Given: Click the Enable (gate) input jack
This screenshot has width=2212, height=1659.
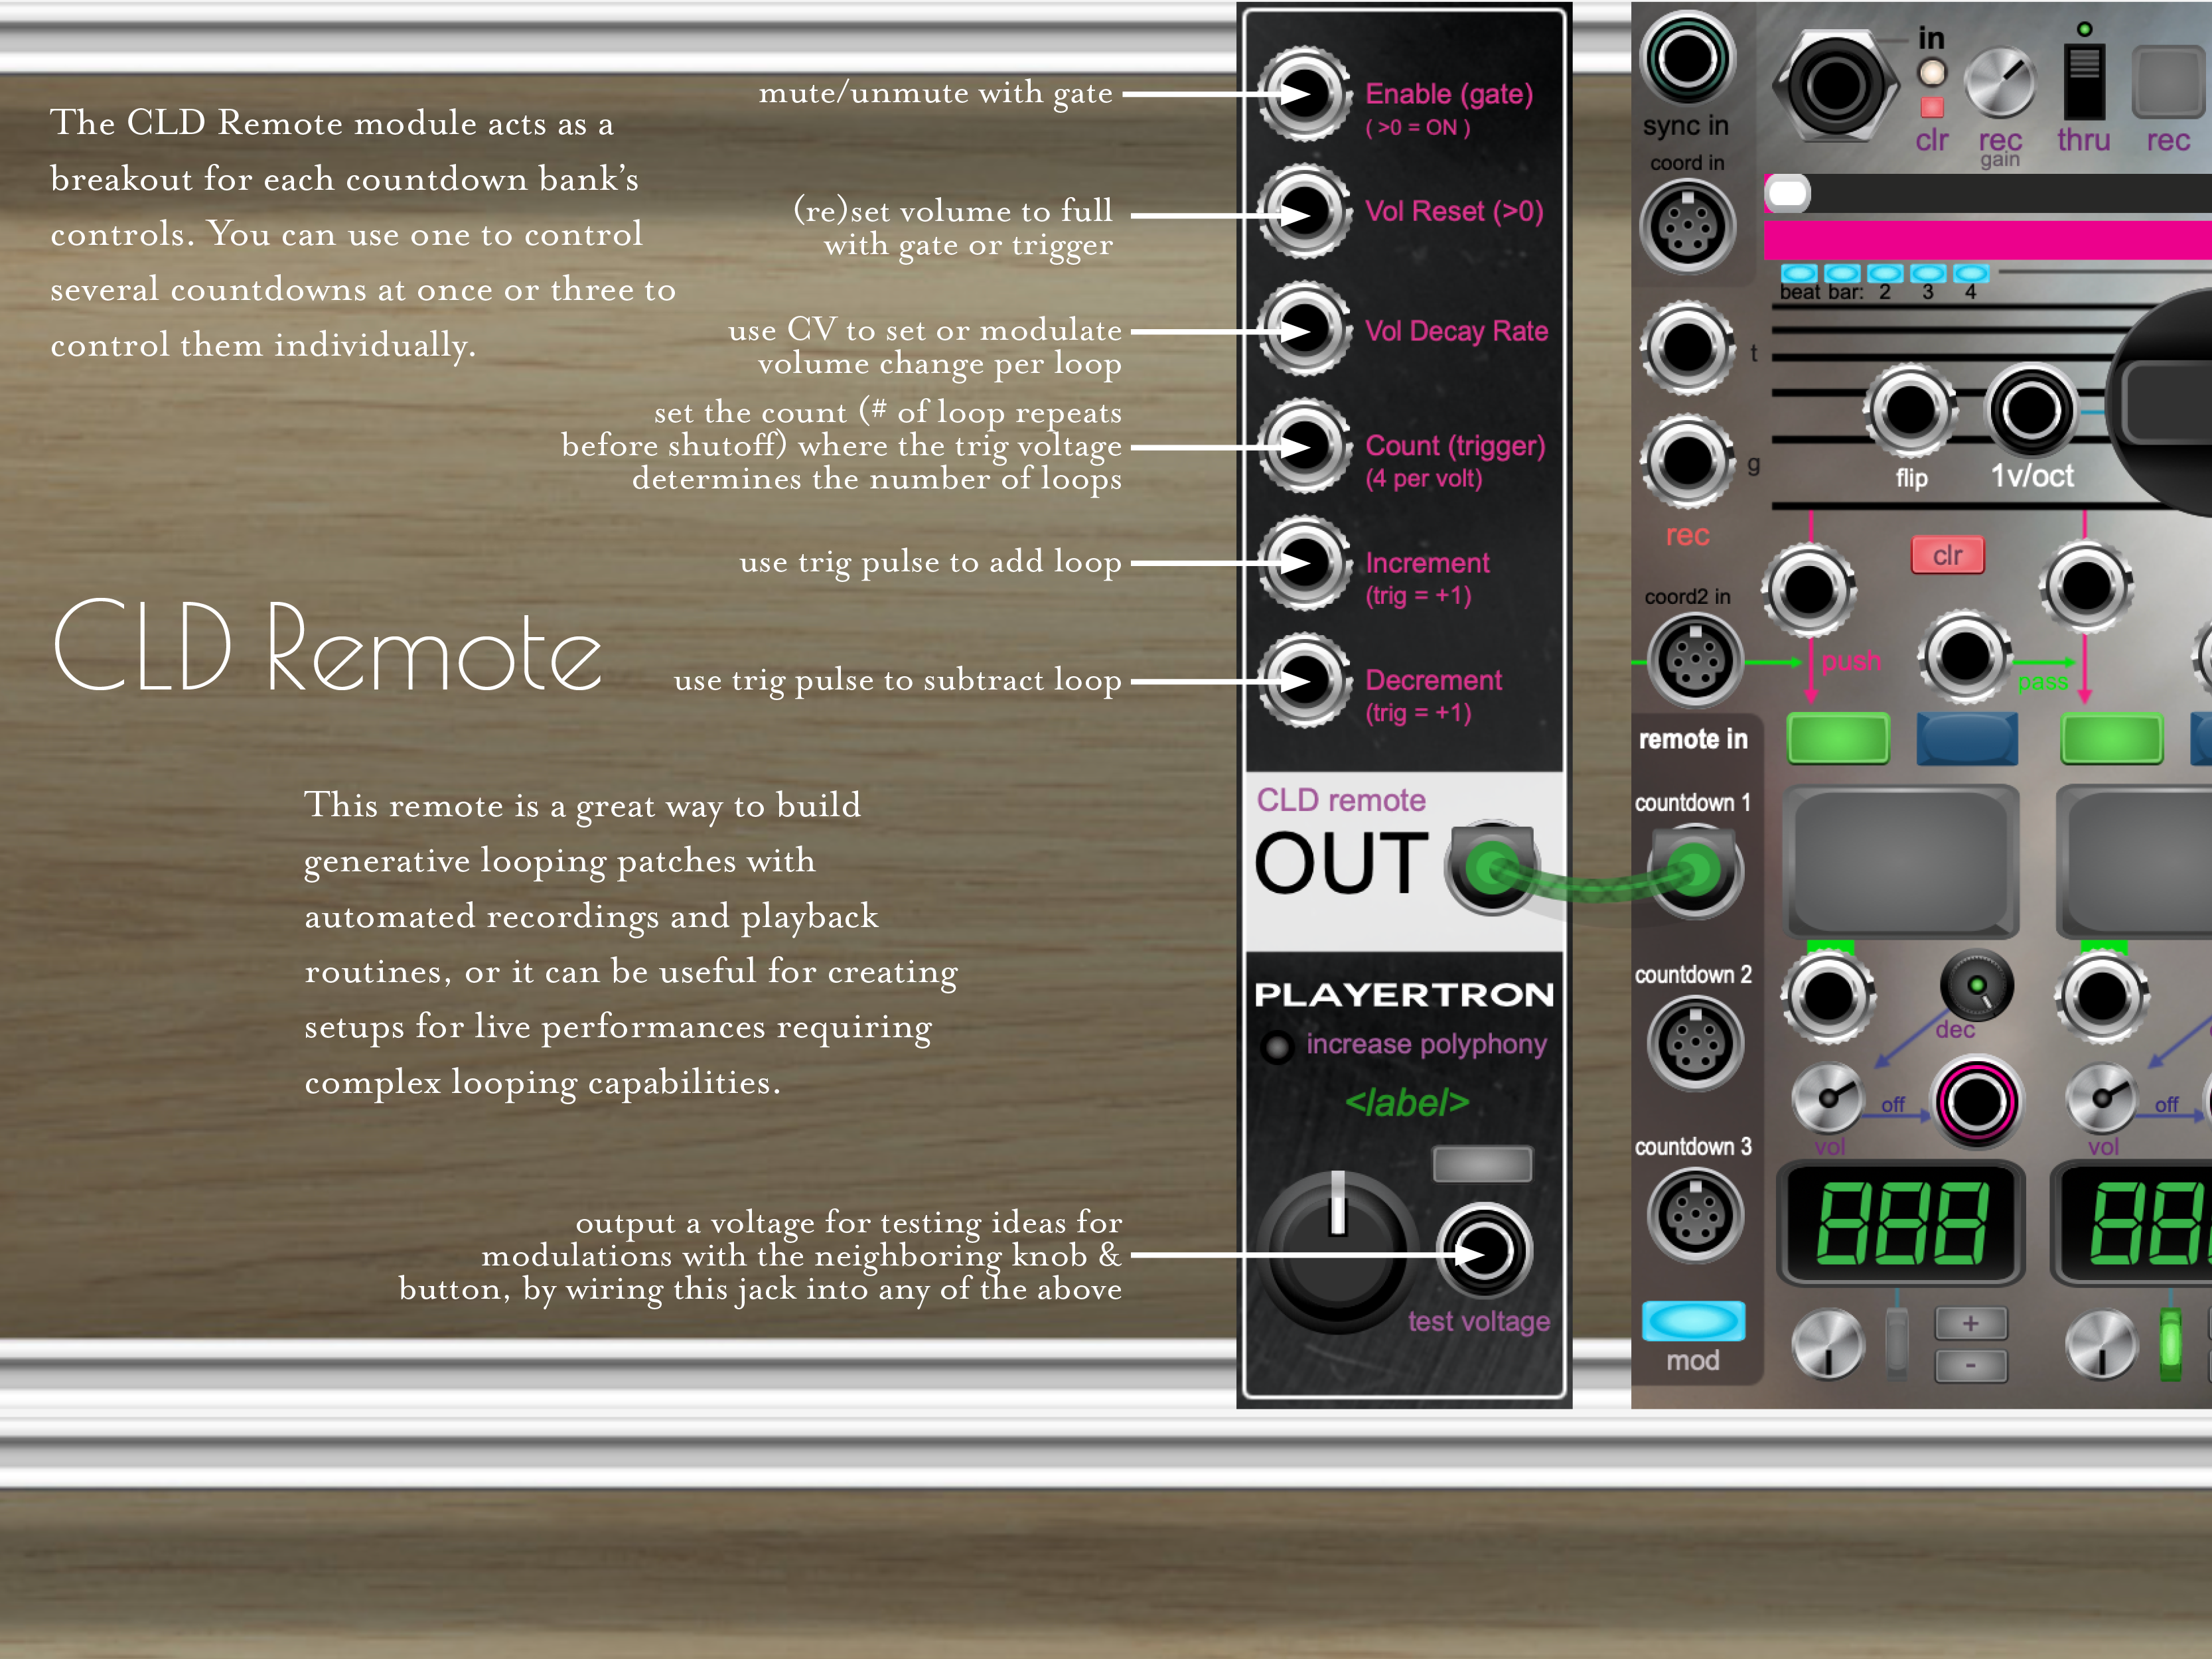Looking at the screenshot, I should point(1304,95).
